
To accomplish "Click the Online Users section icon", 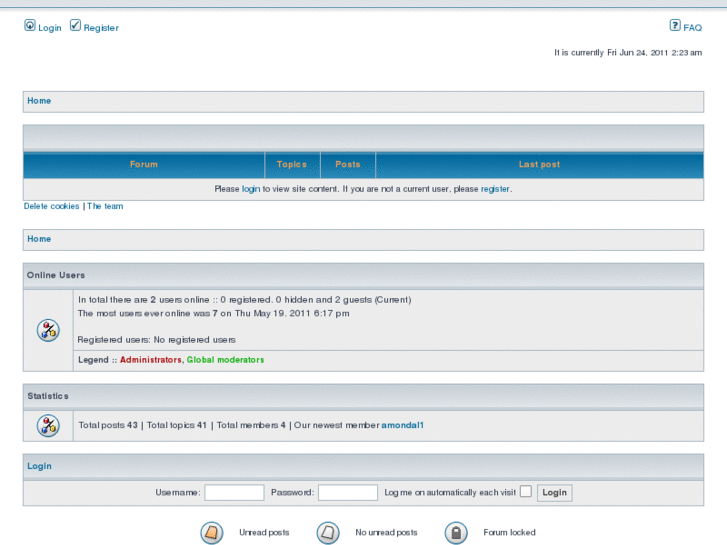I will pyautogui.click(x=48, y=331).
